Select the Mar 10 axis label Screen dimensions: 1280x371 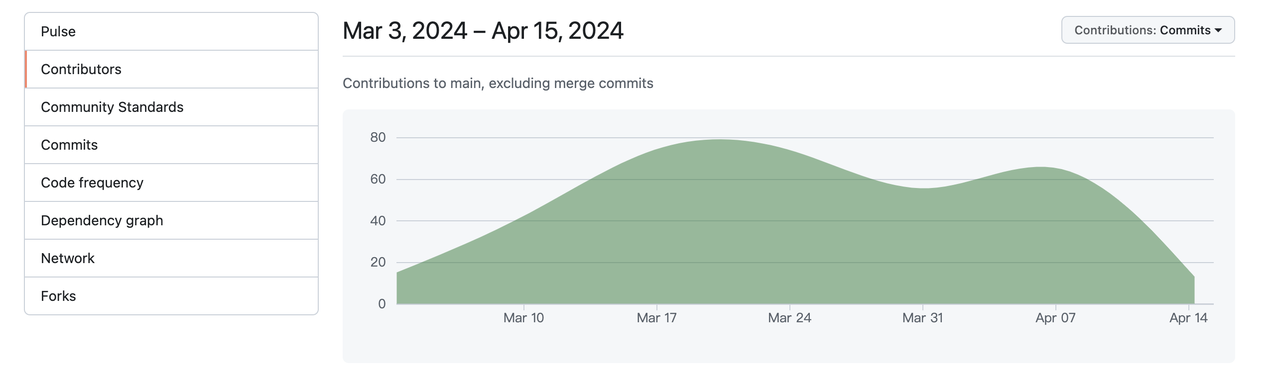point(523,318)
